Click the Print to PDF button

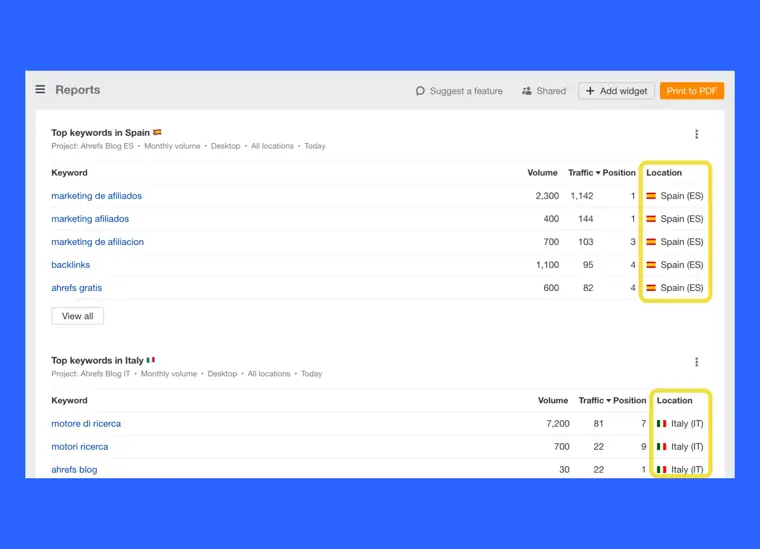coord(692,91)
